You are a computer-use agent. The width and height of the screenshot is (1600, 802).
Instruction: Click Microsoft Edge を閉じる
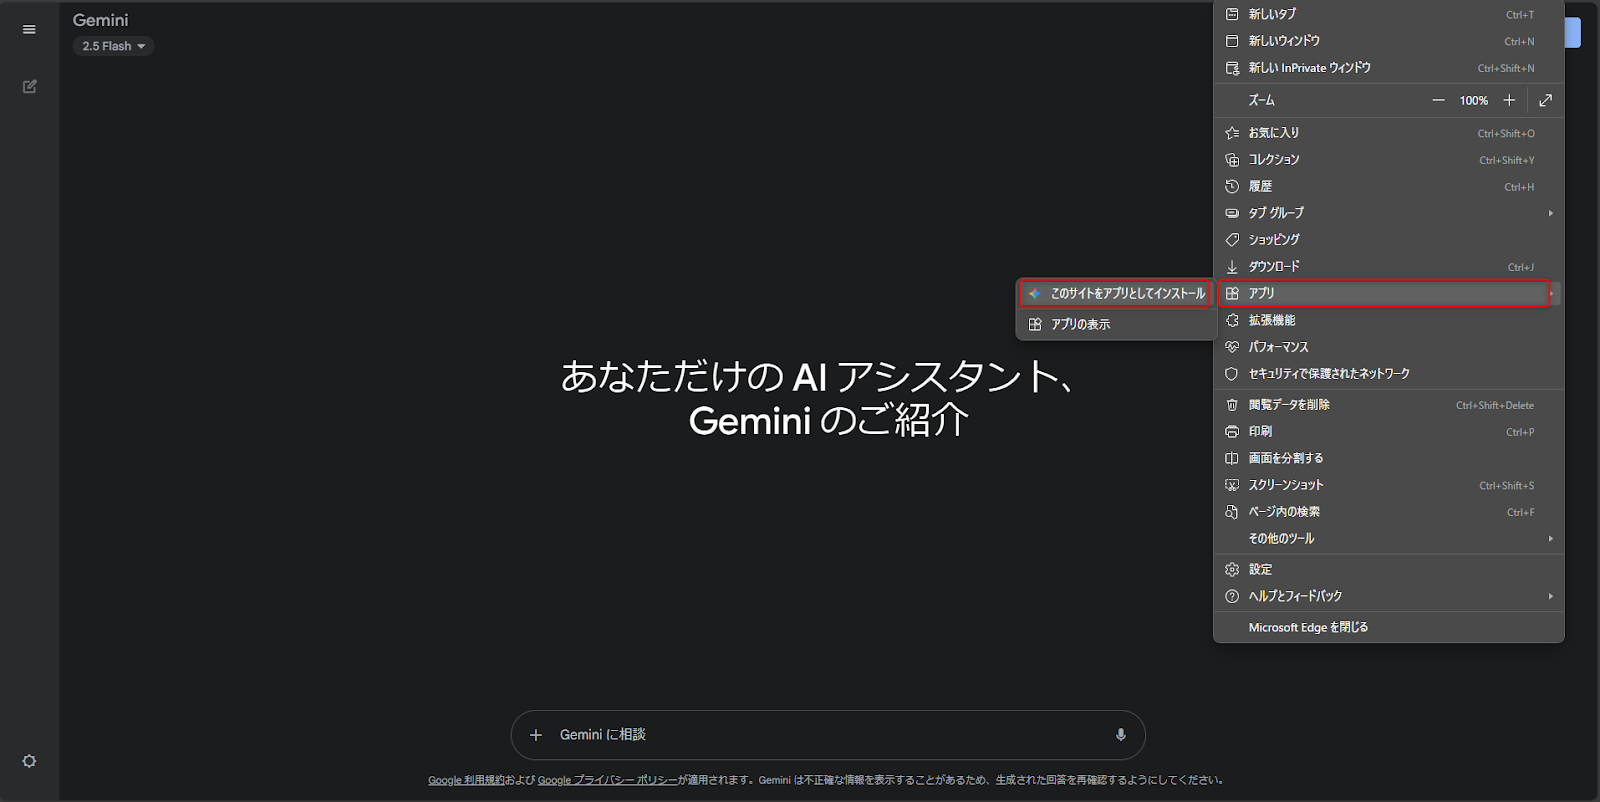(x=1308, y=627)
